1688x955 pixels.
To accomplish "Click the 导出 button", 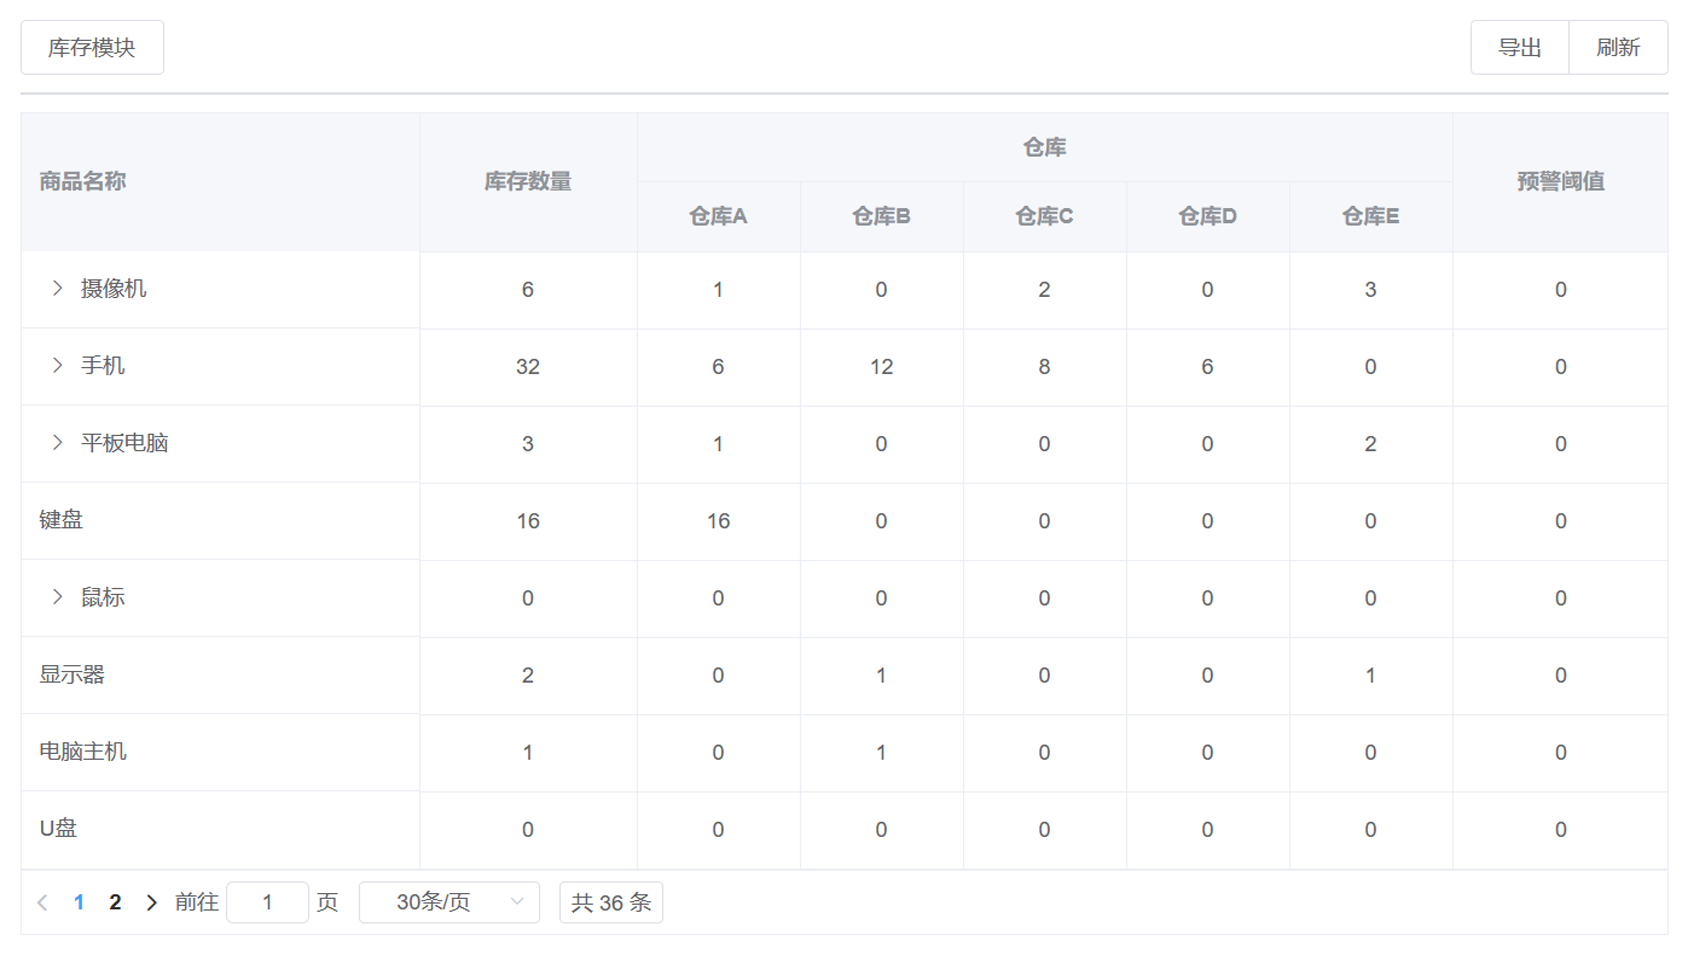I will (1519, 48).
